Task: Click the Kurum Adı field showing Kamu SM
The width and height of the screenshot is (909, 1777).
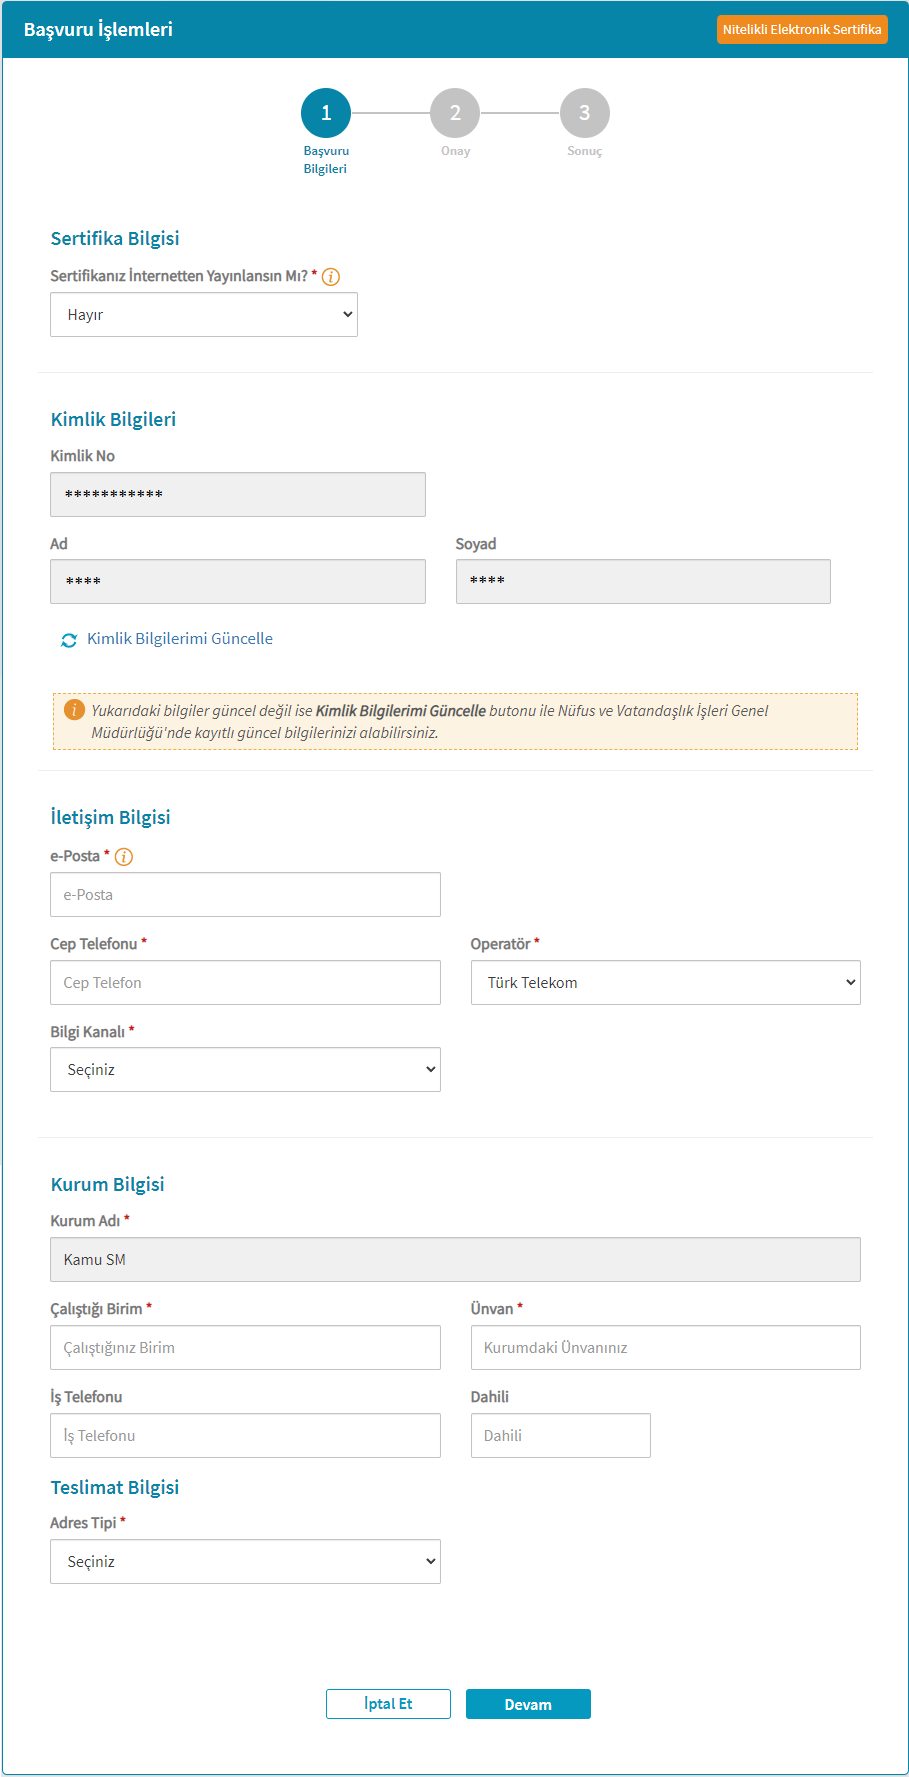Action: (x=455, y=1259)
